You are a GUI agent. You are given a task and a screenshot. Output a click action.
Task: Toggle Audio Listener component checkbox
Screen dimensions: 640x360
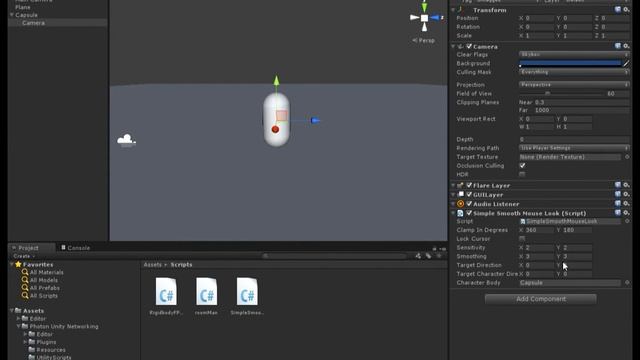coord(469,204)
